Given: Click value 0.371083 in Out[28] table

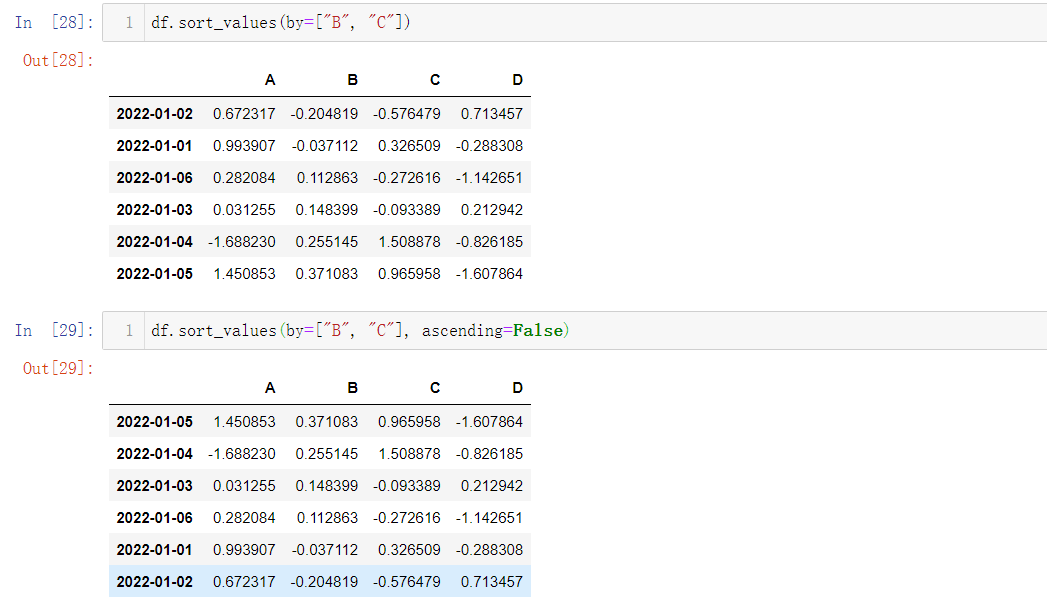Looking at the screenshot, I should point(327,274).
